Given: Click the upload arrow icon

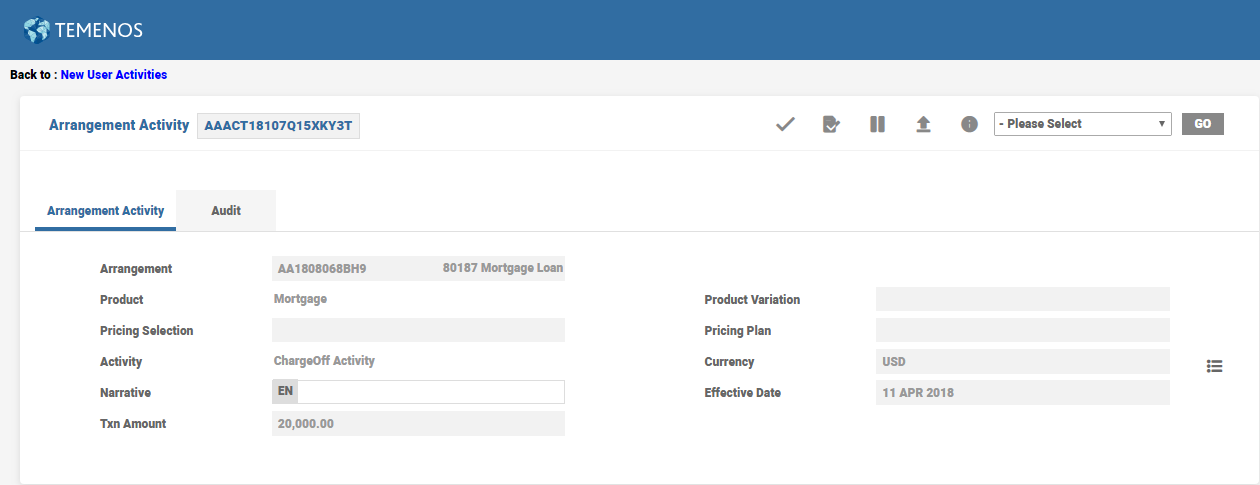Looking at the screenshot, I should (923, 124).
